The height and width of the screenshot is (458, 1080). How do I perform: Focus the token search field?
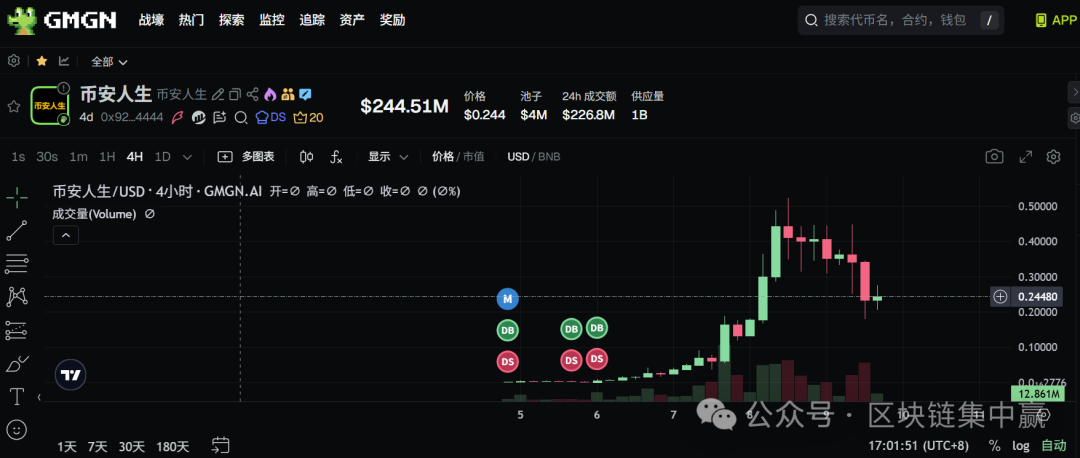click(x=900, y=20)
